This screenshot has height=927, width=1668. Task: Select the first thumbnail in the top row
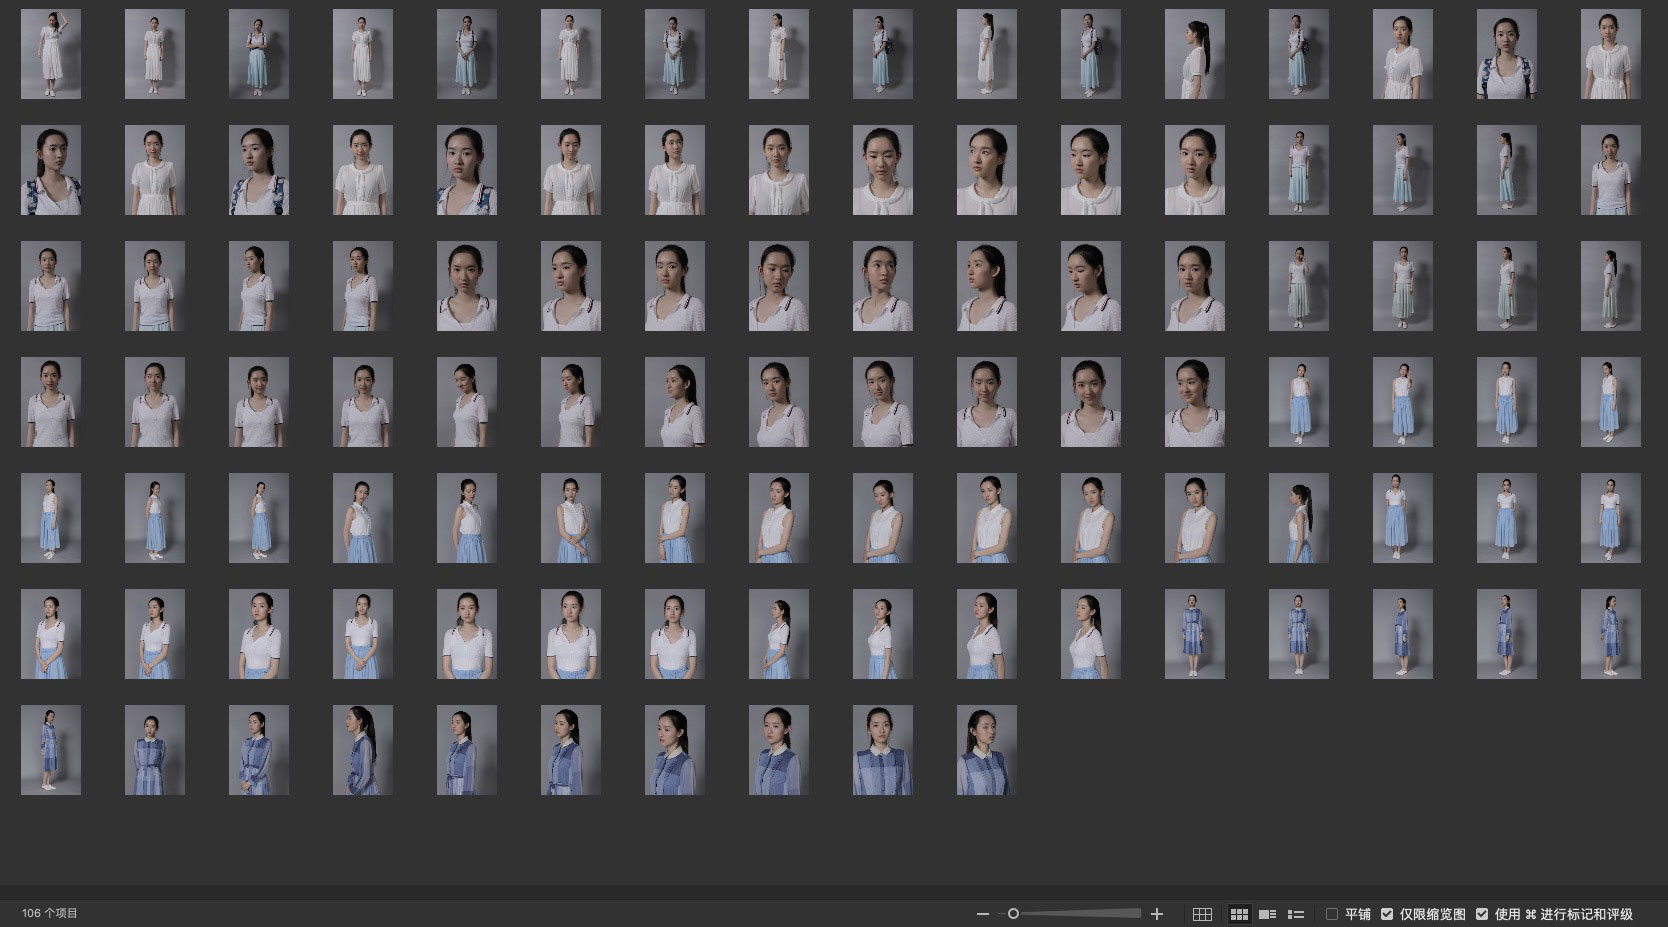click(51, 54)
